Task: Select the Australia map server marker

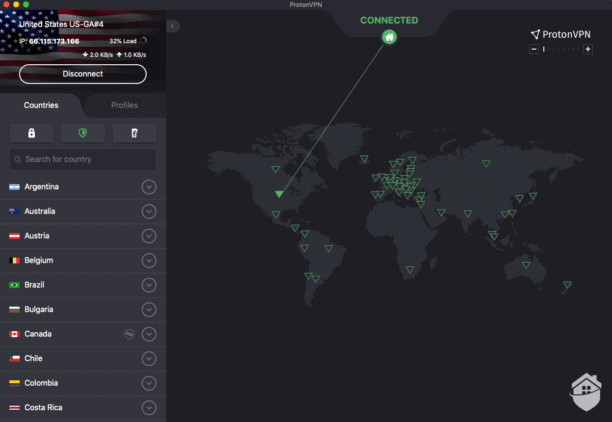Action: pyautogui.click(x=526, y=265)
